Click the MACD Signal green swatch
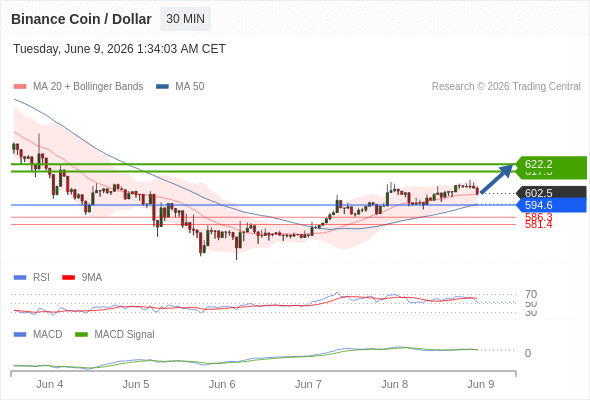 point(81,335)
